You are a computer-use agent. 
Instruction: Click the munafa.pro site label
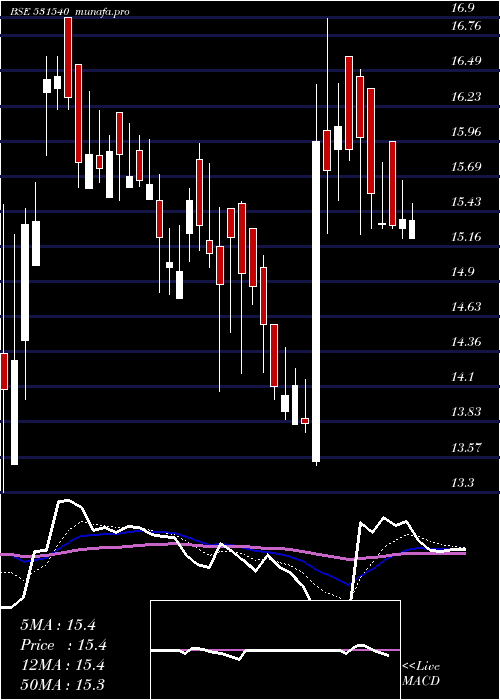pyautogui.click(x=102, y=12)
